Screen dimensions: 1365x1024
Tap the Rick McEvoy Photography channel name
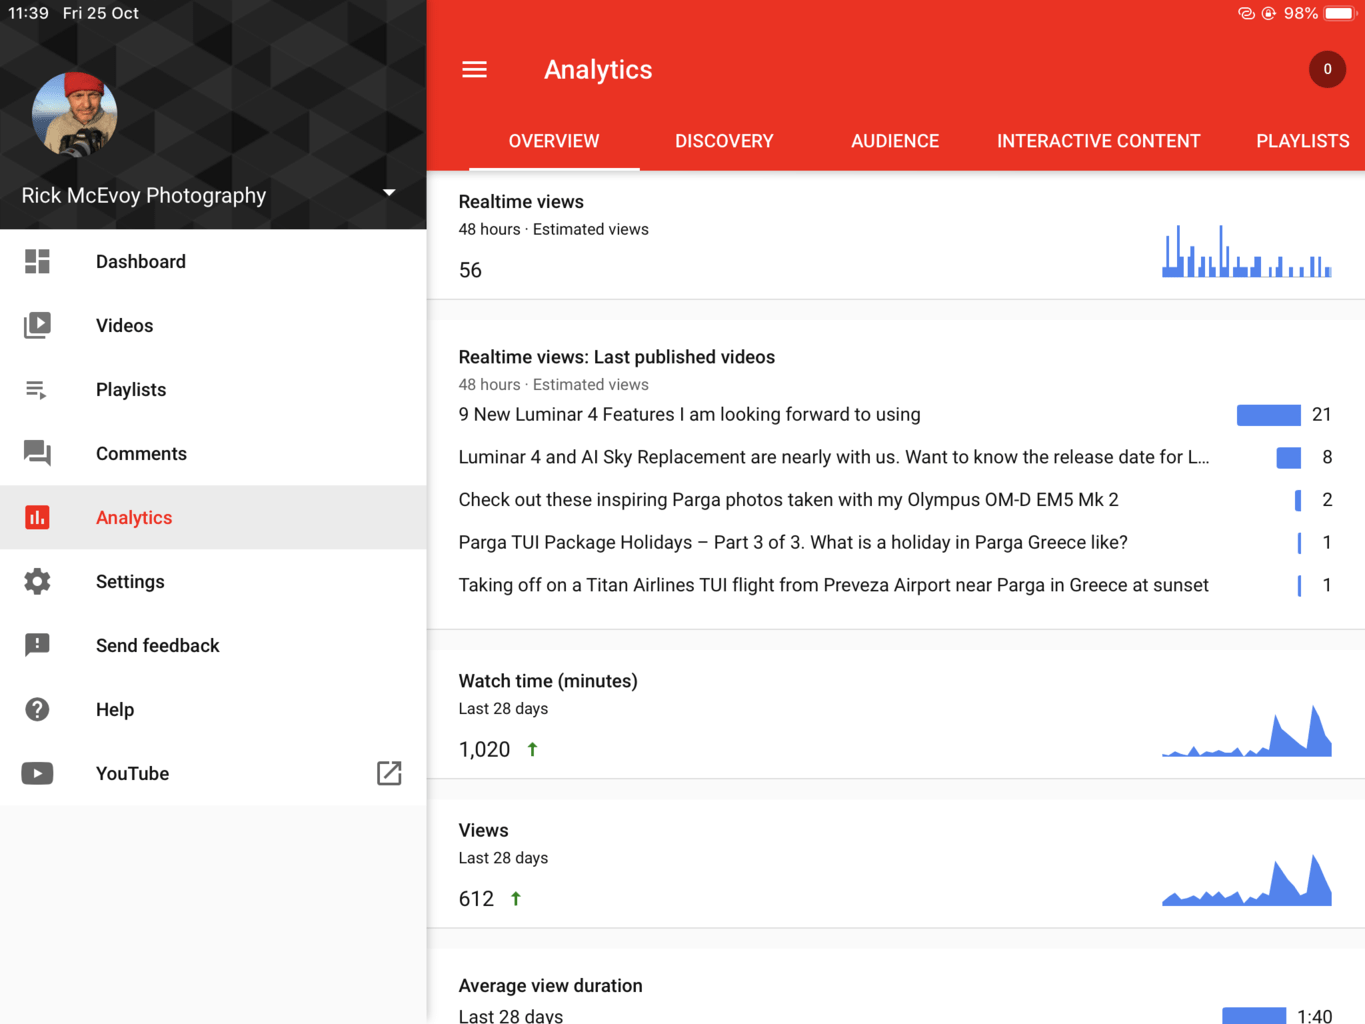point(144,195)
